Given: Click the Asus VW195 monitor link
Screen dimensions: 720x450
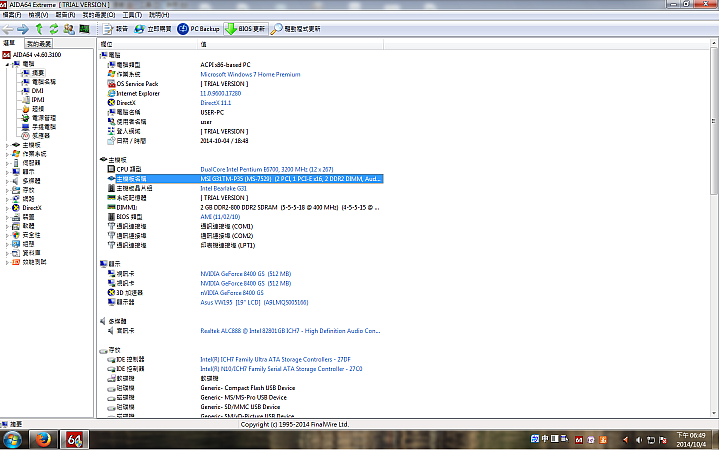Looking at the screenshot, I should [254, 303].
